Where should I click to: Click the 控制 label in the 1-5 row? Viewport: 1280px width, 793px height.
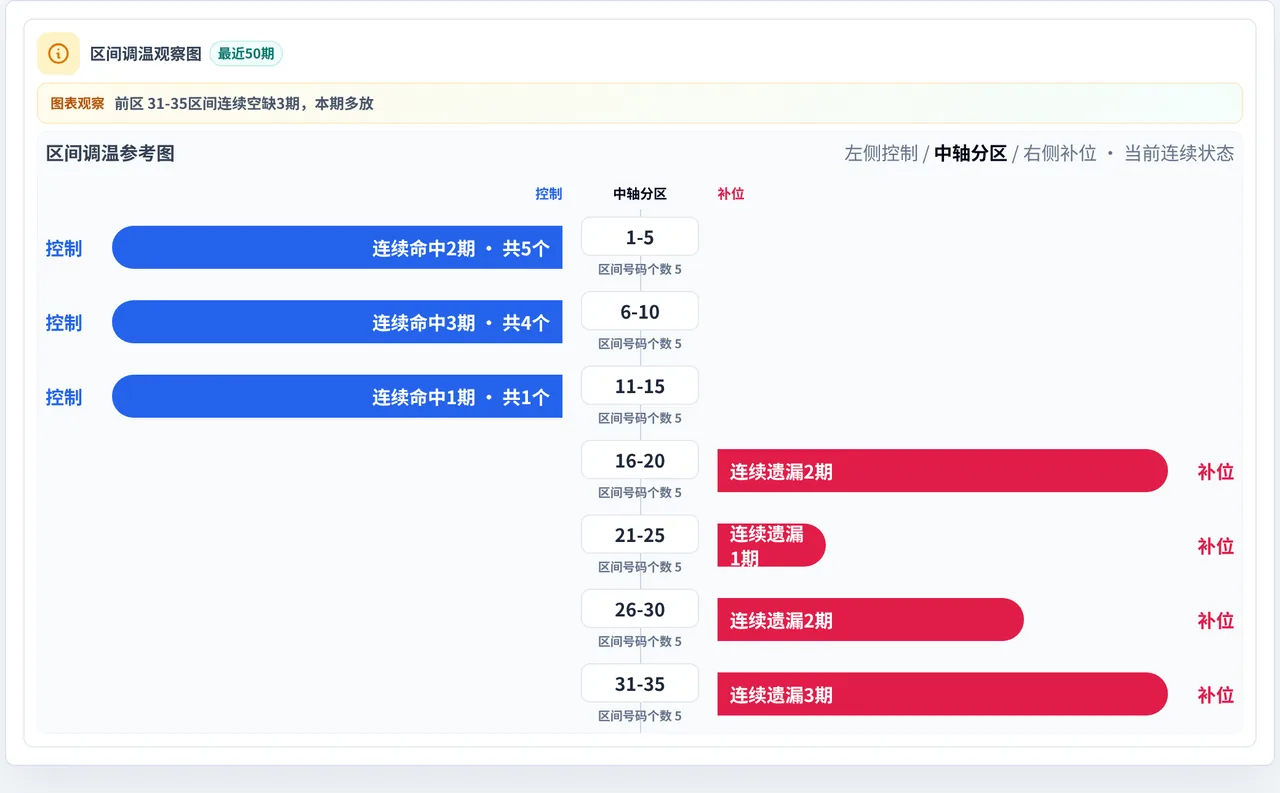pos(64,248)
